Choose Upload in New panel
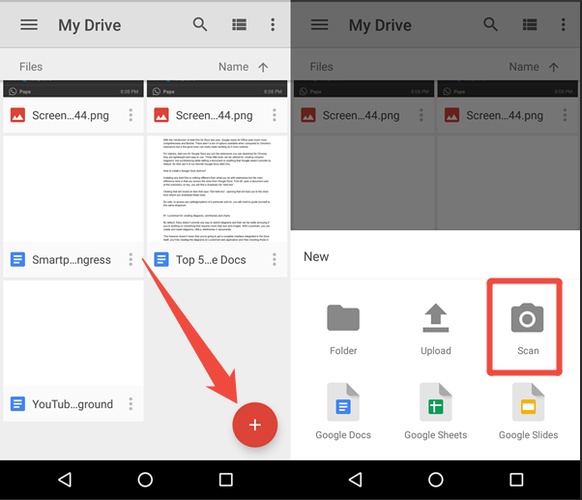This screenshot has height=500, width=582. (436, 330)
